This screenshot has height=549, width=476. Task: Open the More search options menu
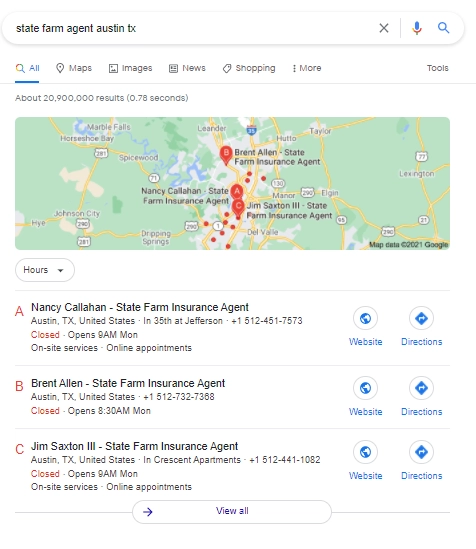[x=307, y=68]
